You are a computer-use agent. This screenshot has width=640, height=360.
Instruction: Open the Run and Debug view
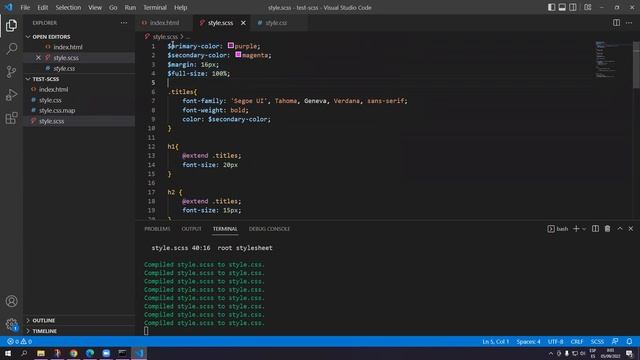click(11, 95)
